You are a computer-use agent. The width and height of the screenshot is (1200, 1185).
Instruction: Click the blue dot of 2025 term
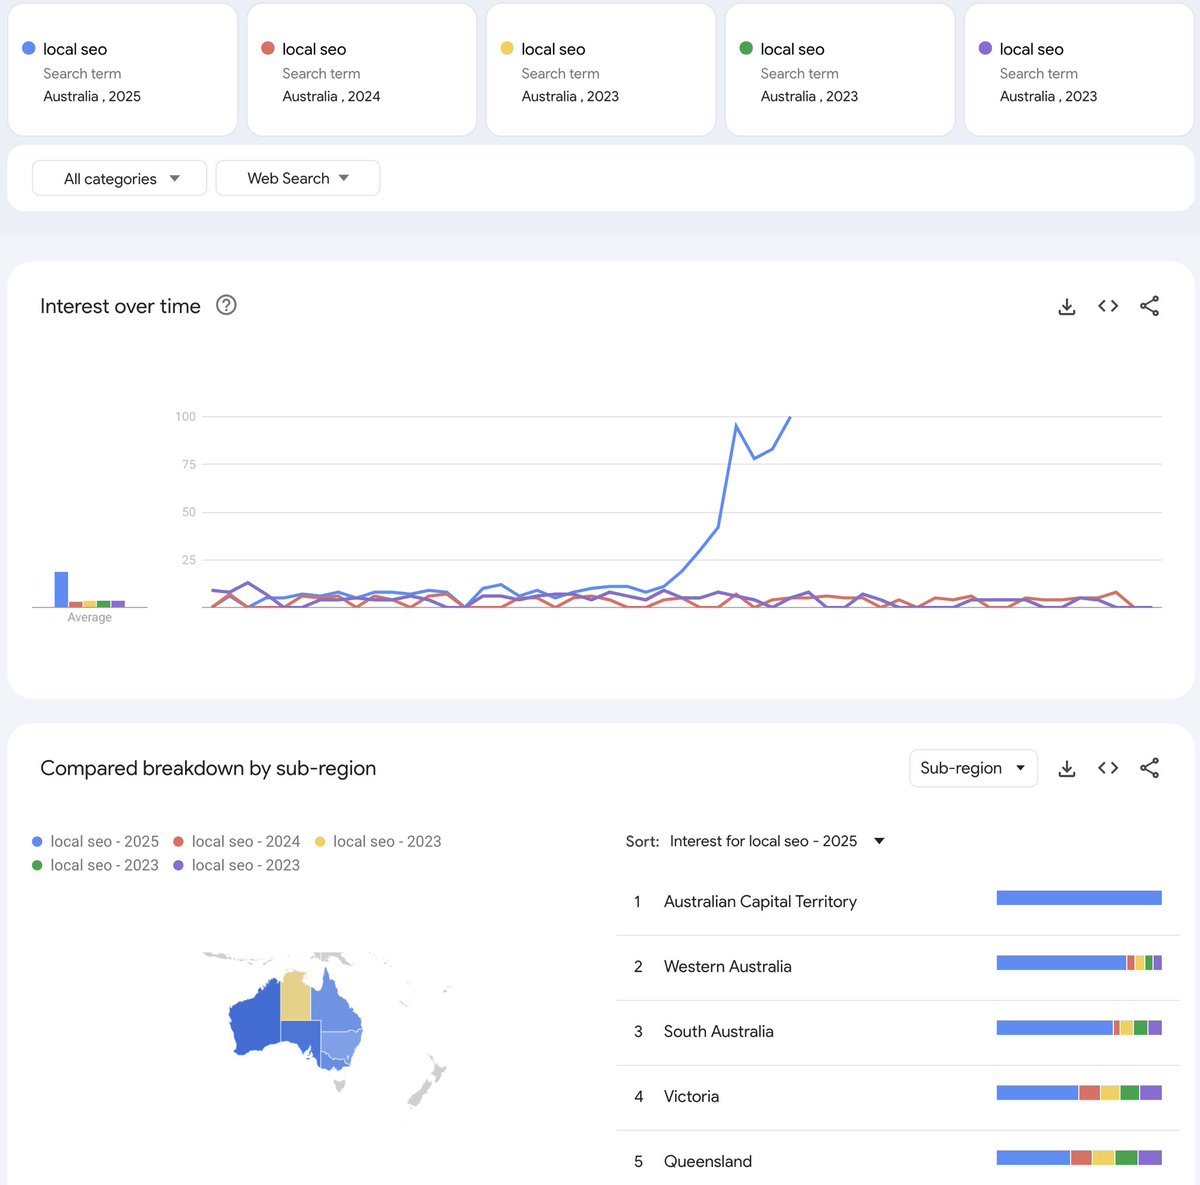click(29, 48)
